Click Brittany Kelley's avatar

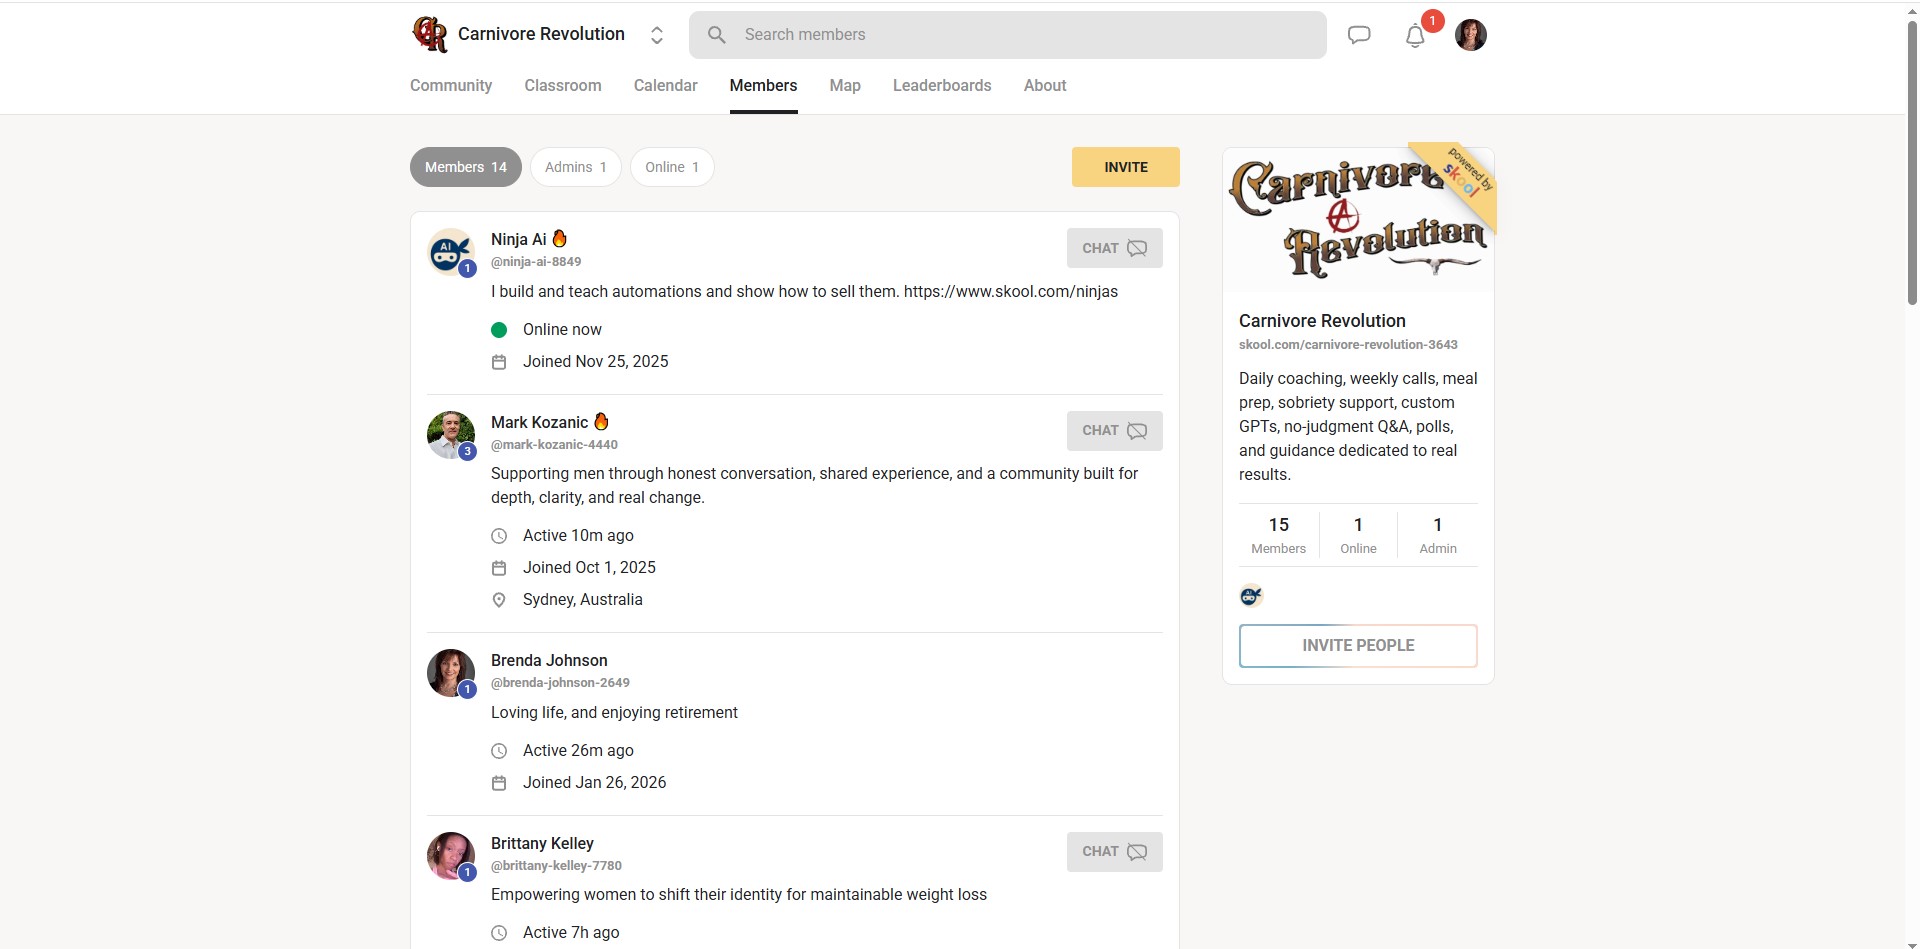pos(451,856)
